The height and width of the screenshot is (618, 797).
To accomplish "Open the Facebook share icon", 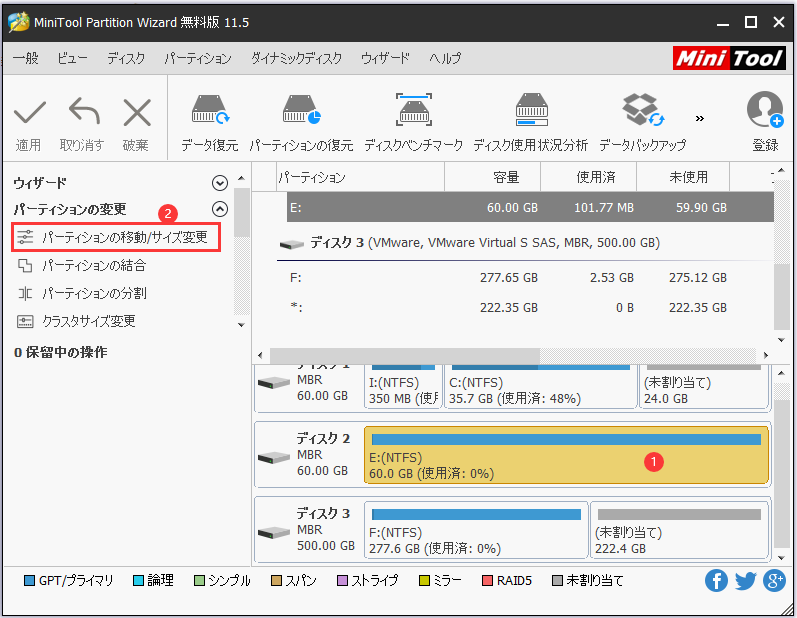I will pos(716,580).
